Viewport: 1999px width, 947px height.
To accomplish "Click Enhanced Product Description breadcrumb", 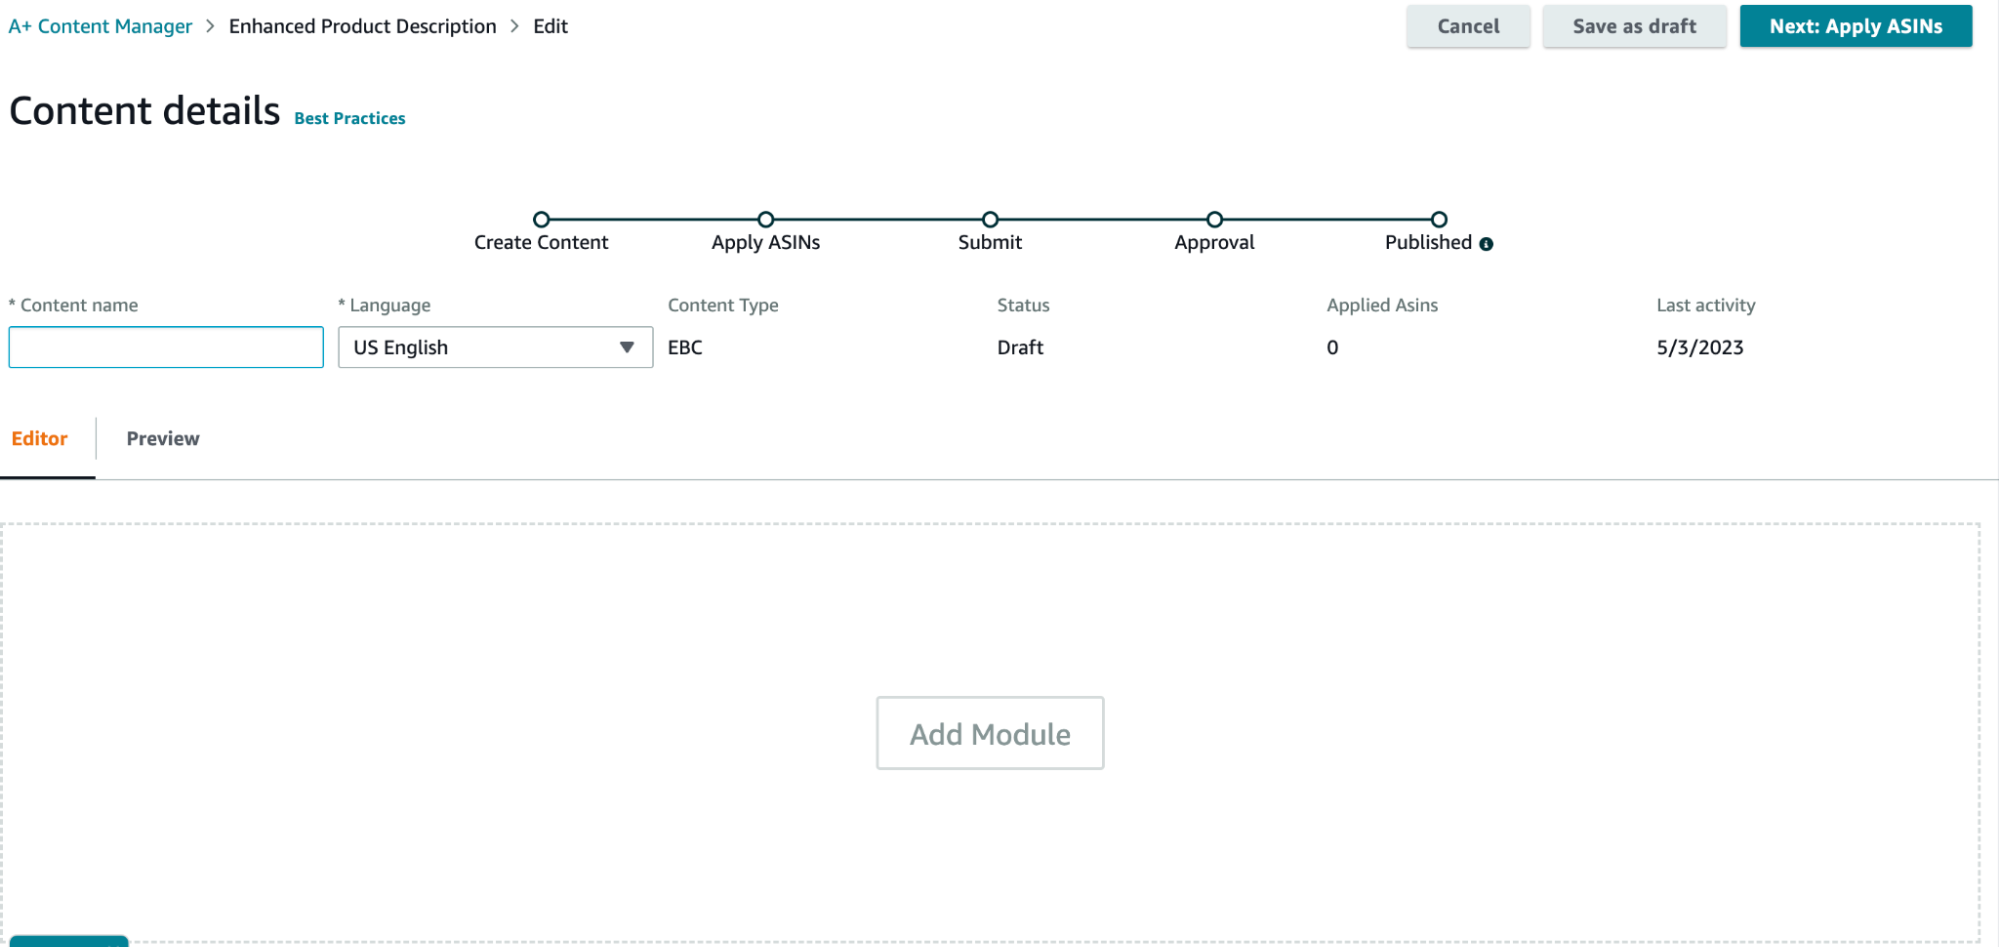I will tap(362, 26).
